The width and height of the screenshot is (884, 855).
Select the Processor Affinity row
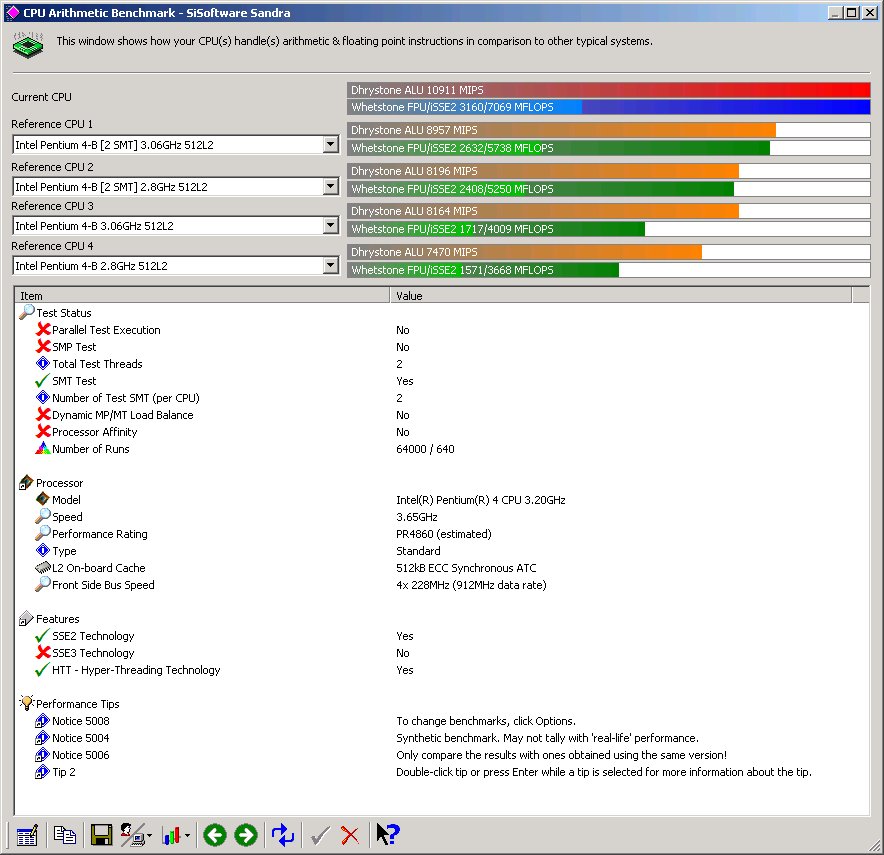(x=442, y=432)
